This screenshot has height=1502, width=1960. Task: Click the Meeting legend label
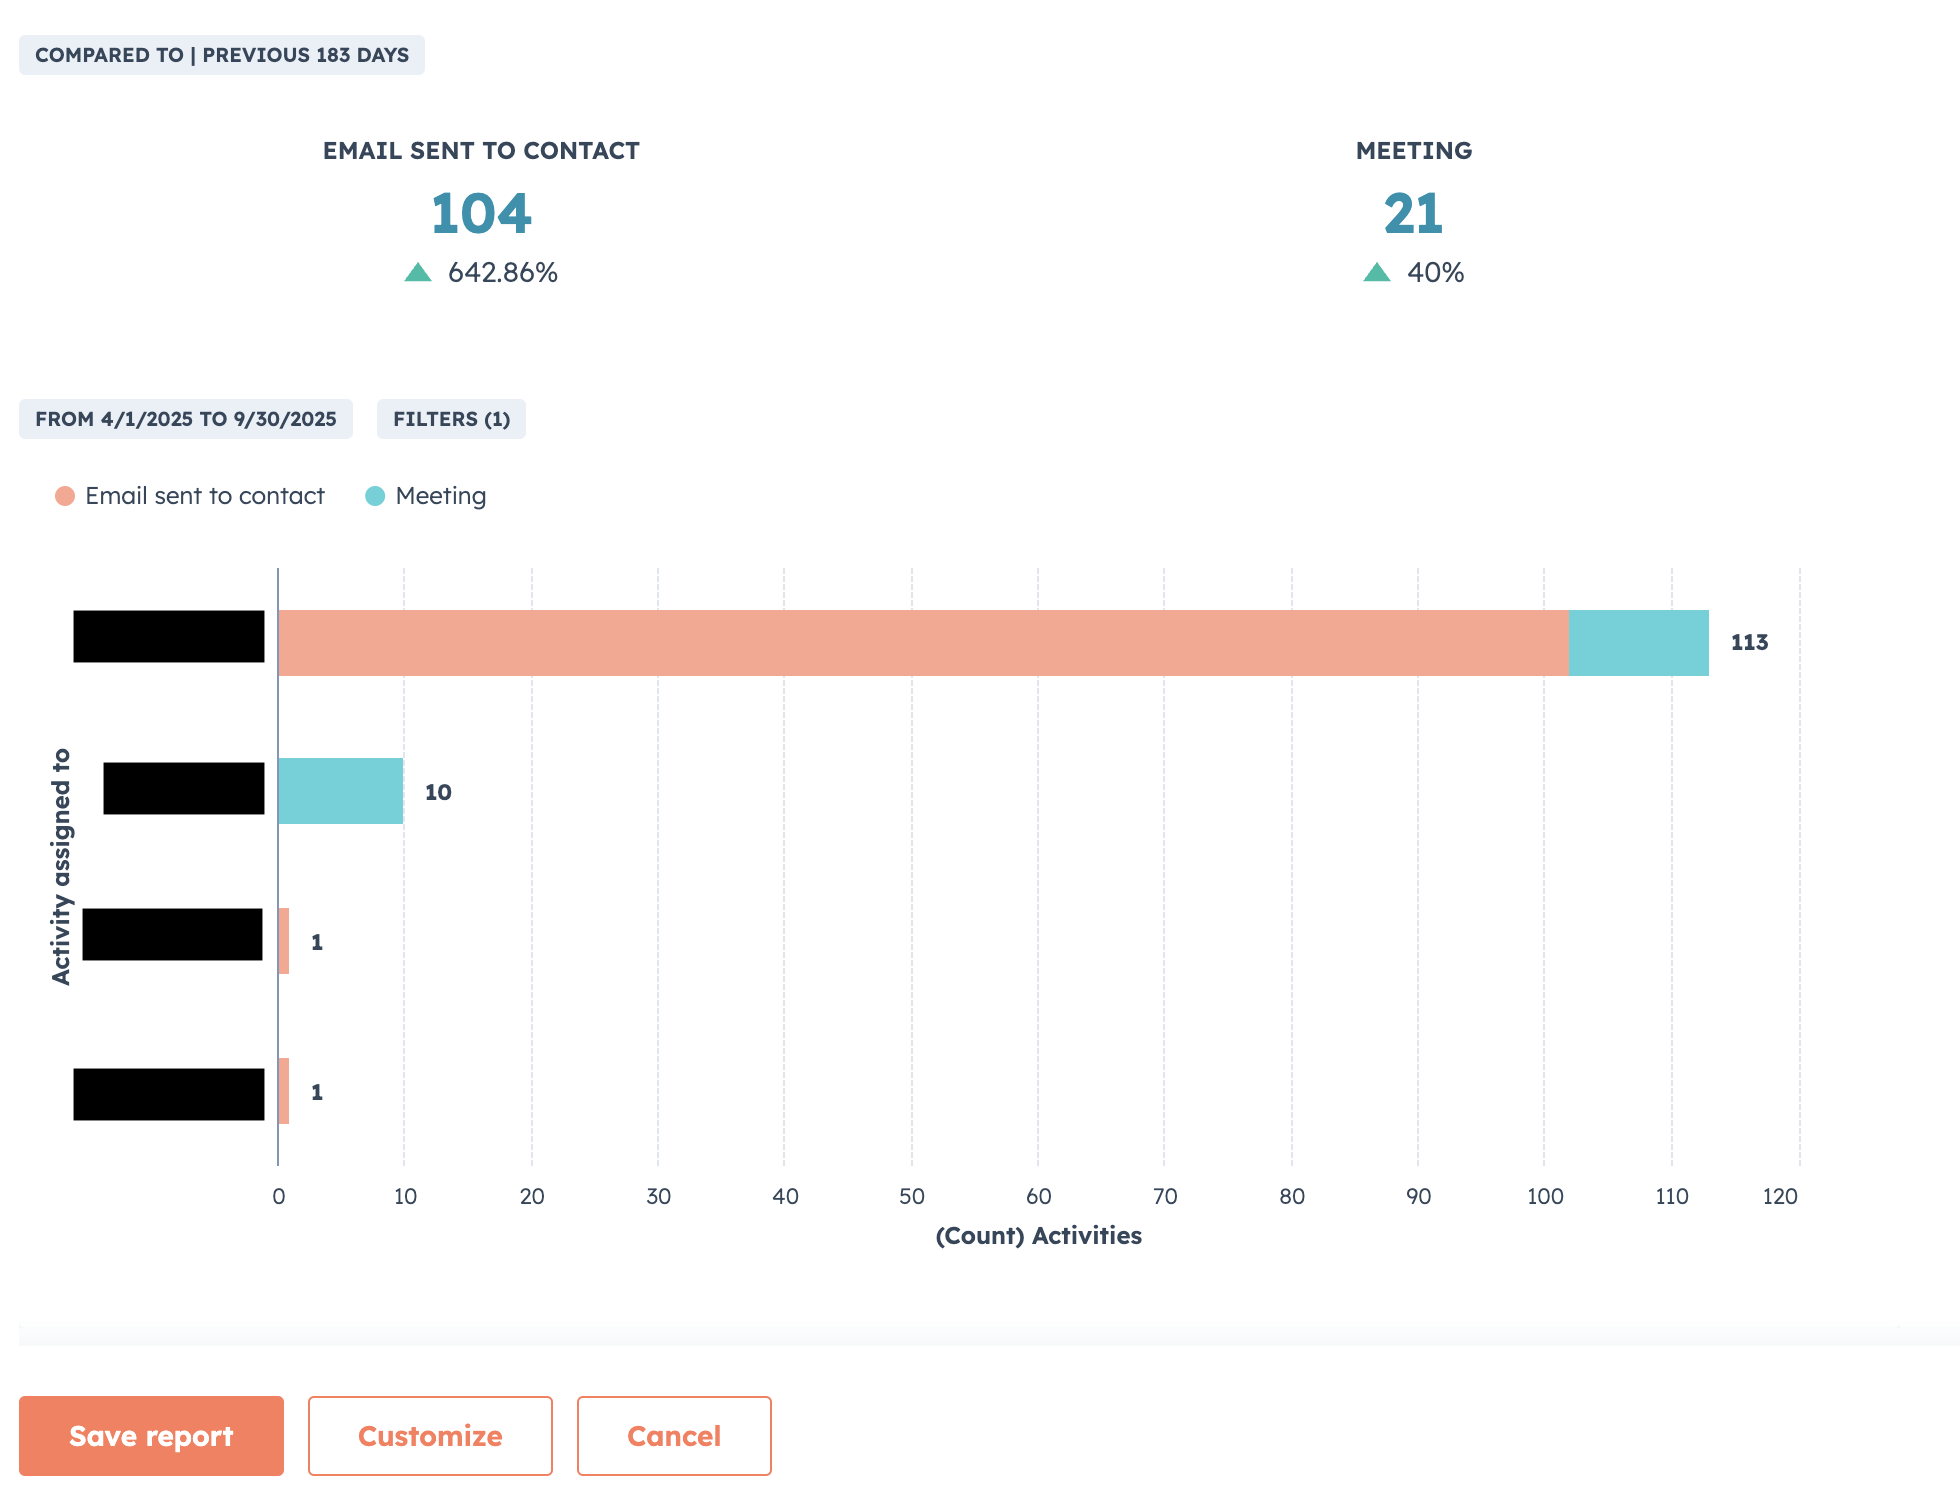coord(441,496)
